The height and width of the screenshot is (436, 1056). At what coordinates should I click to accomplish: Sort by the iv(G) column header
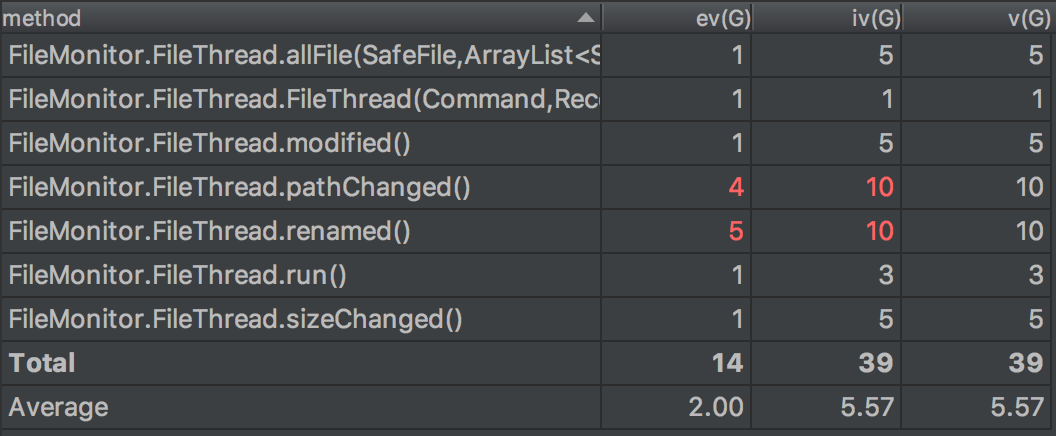coord(868,18)
